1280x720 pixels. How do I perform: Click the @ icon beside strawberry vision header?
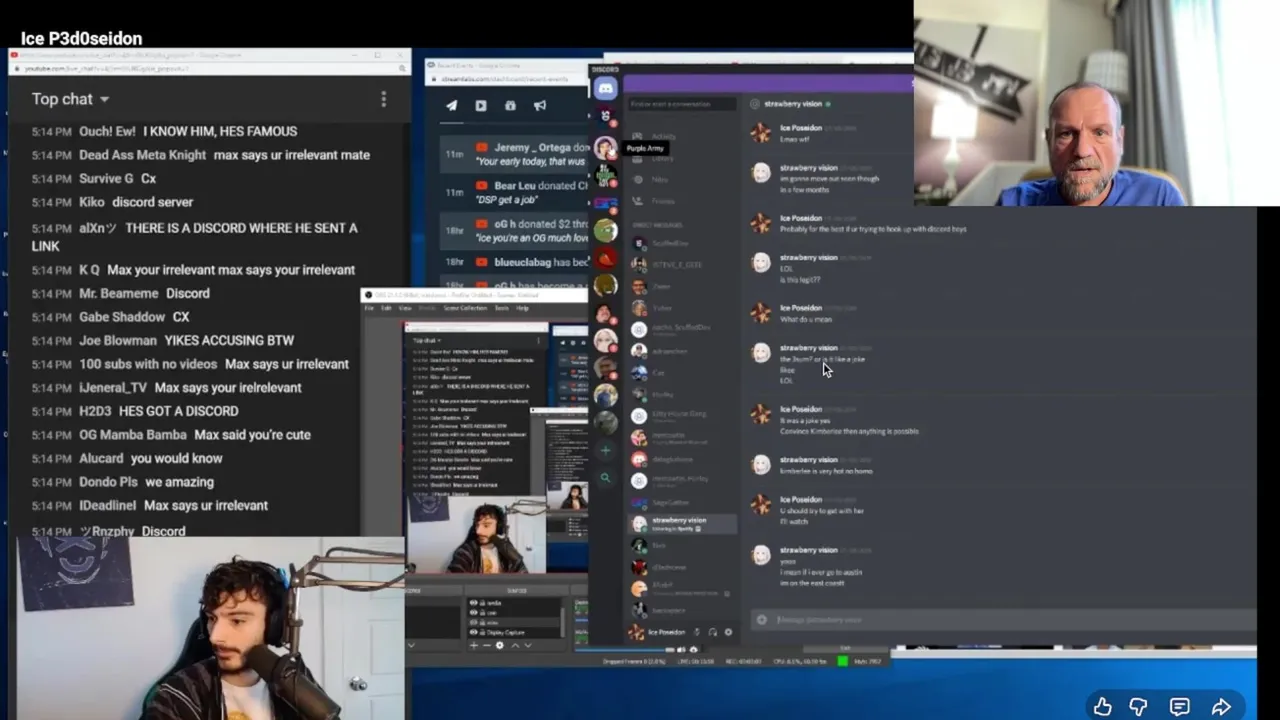point(756,104)
